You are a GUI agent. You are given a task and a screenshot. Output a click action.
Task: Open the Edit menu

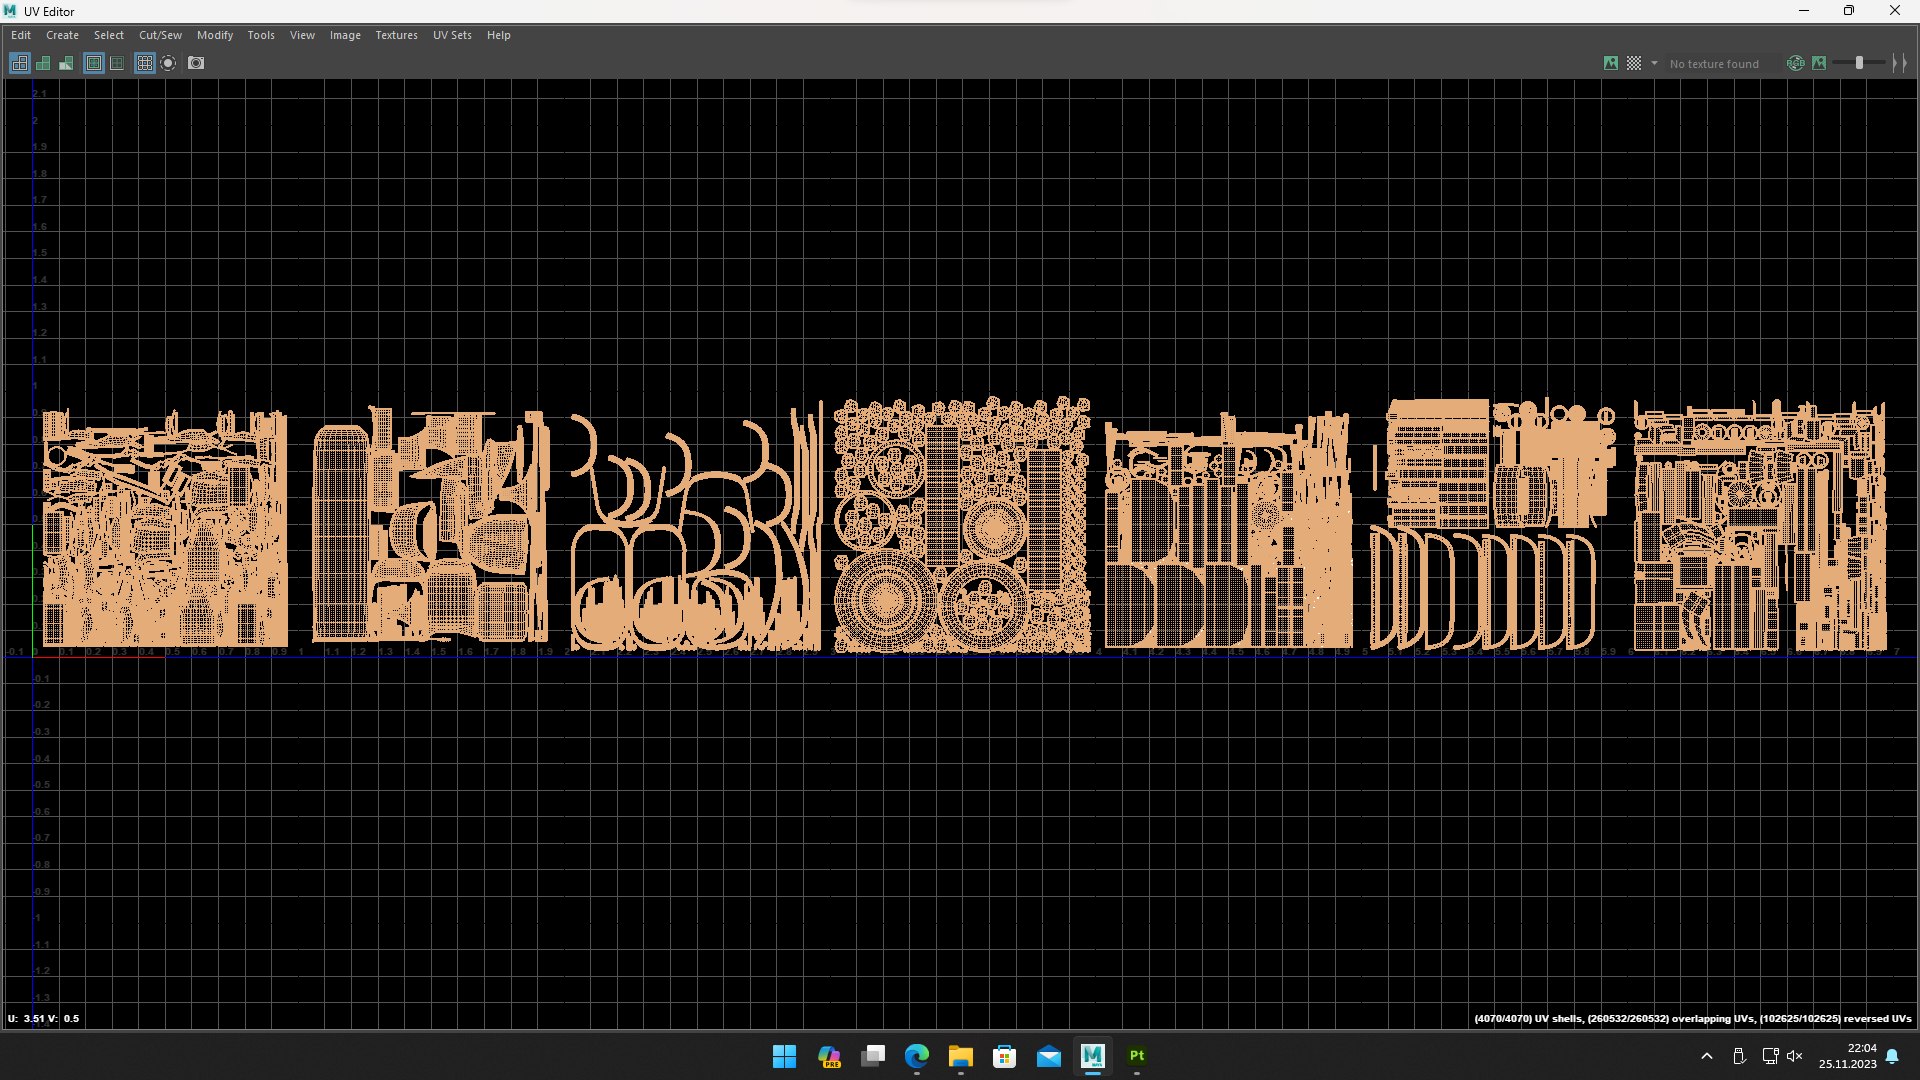pyautogui.click(x=21, y=35)
